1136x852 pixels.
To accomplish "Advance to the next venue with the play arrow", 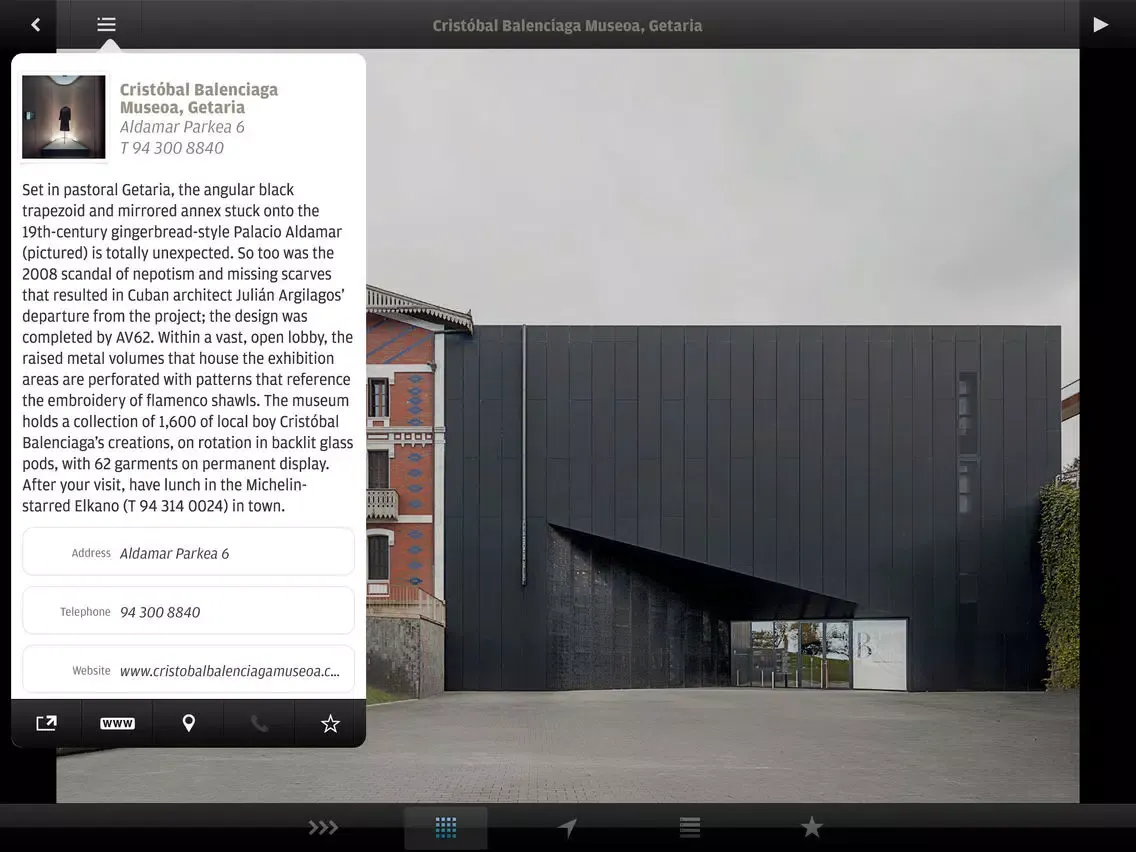I will 1100,25.
